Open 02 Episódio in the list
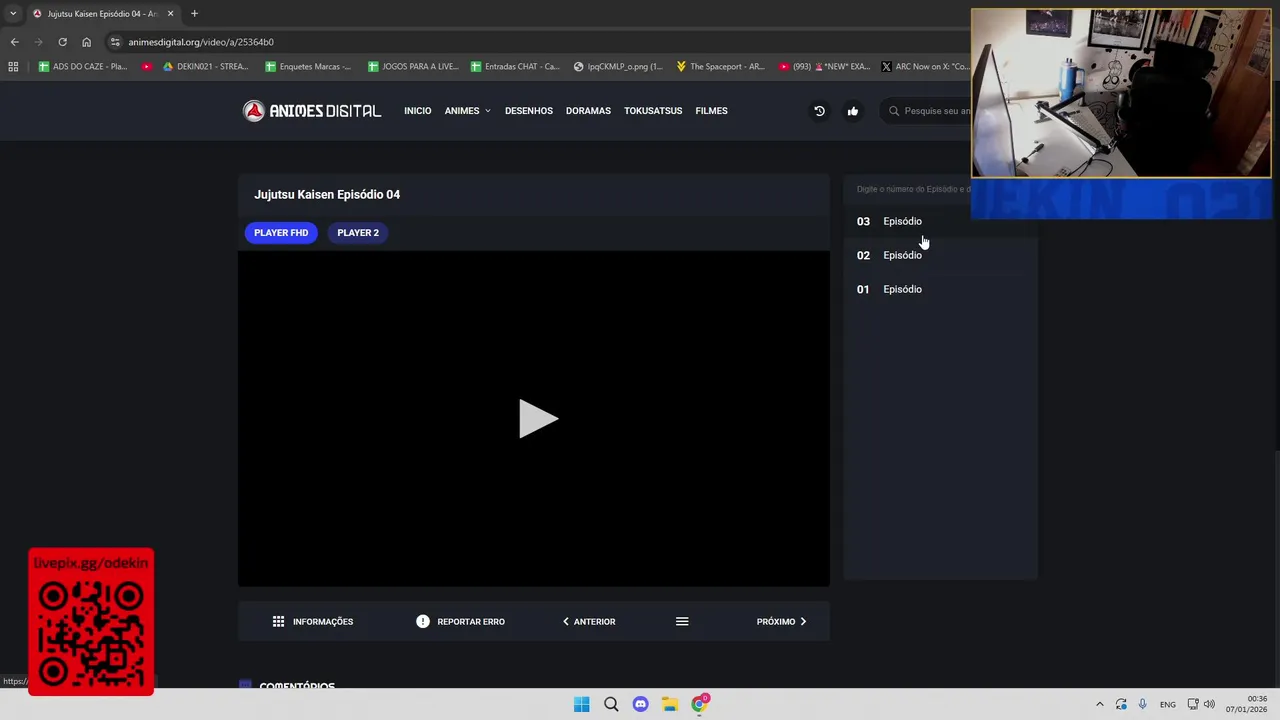 click(940, 255)
